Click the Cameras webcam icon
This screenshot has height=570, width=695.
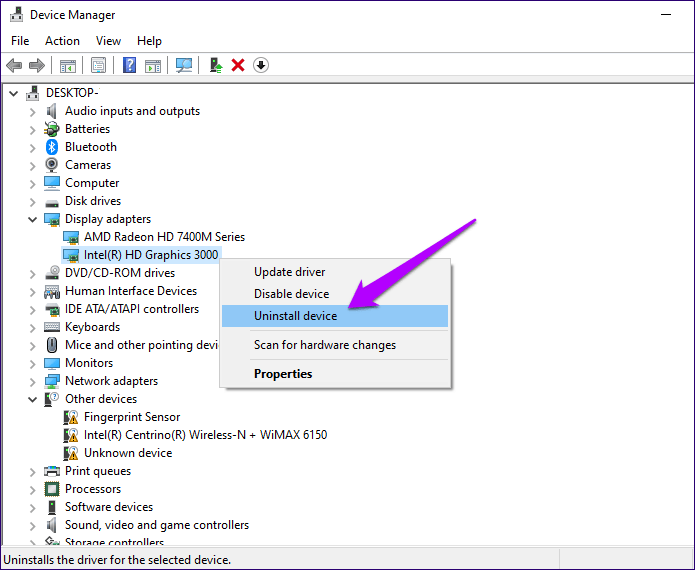[52, 165]
